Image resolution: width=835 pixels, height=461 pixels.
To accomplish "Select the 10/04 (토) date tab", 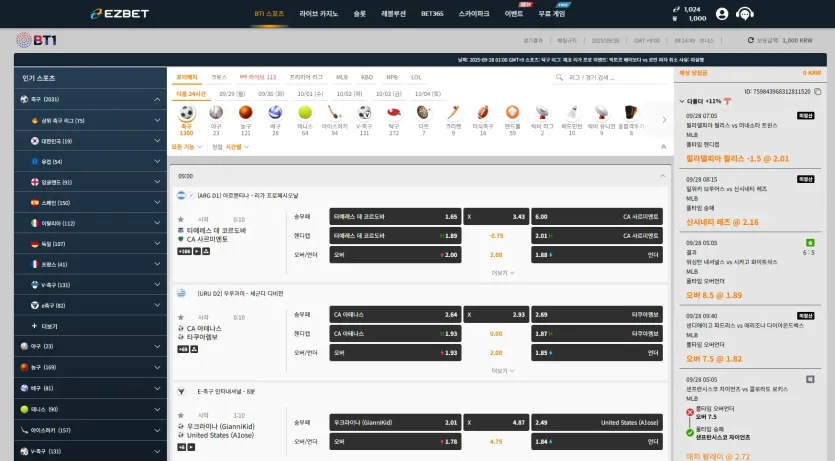I will 428,94.
